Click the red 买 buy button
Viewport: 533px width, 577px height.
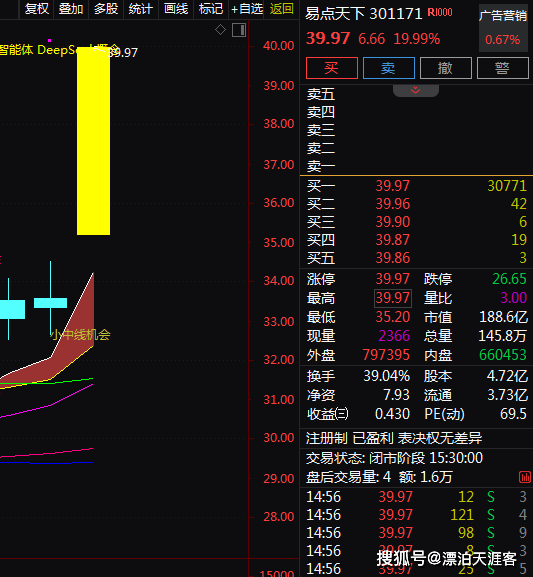tap(332, 68)
